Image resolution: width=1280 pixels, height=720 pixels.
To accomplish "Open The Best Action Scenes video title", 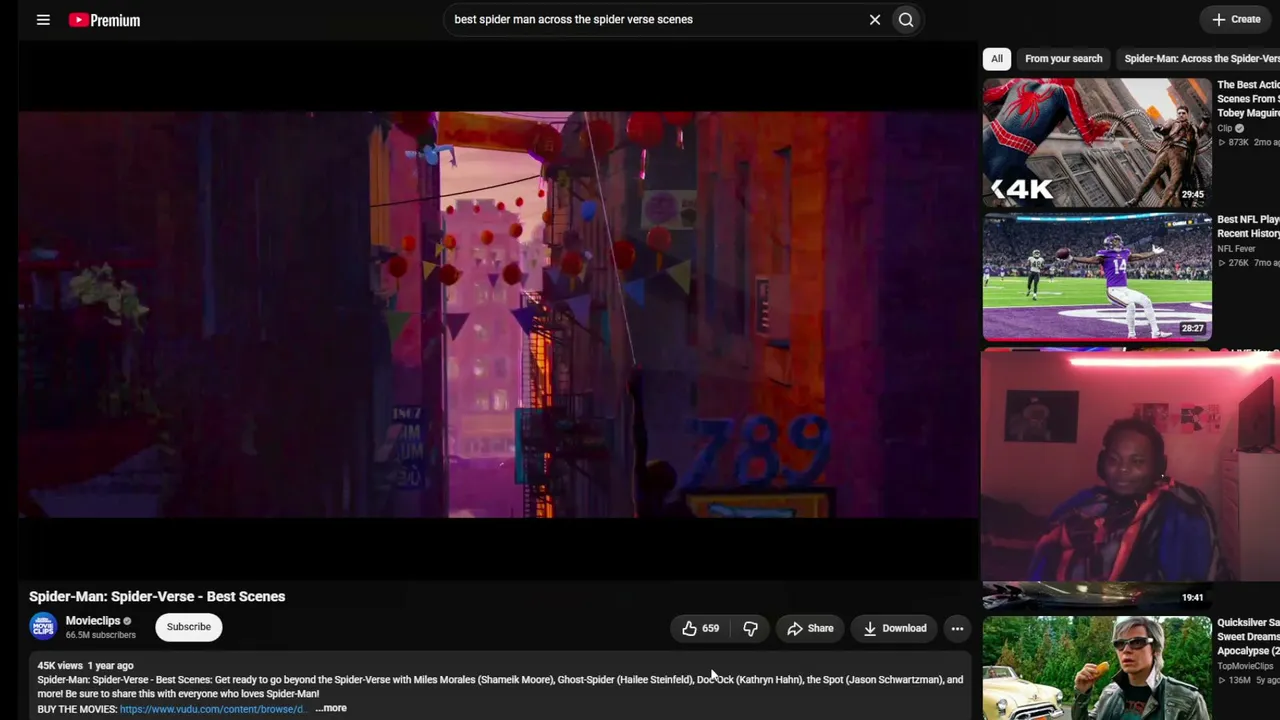I will [1248, 99].
